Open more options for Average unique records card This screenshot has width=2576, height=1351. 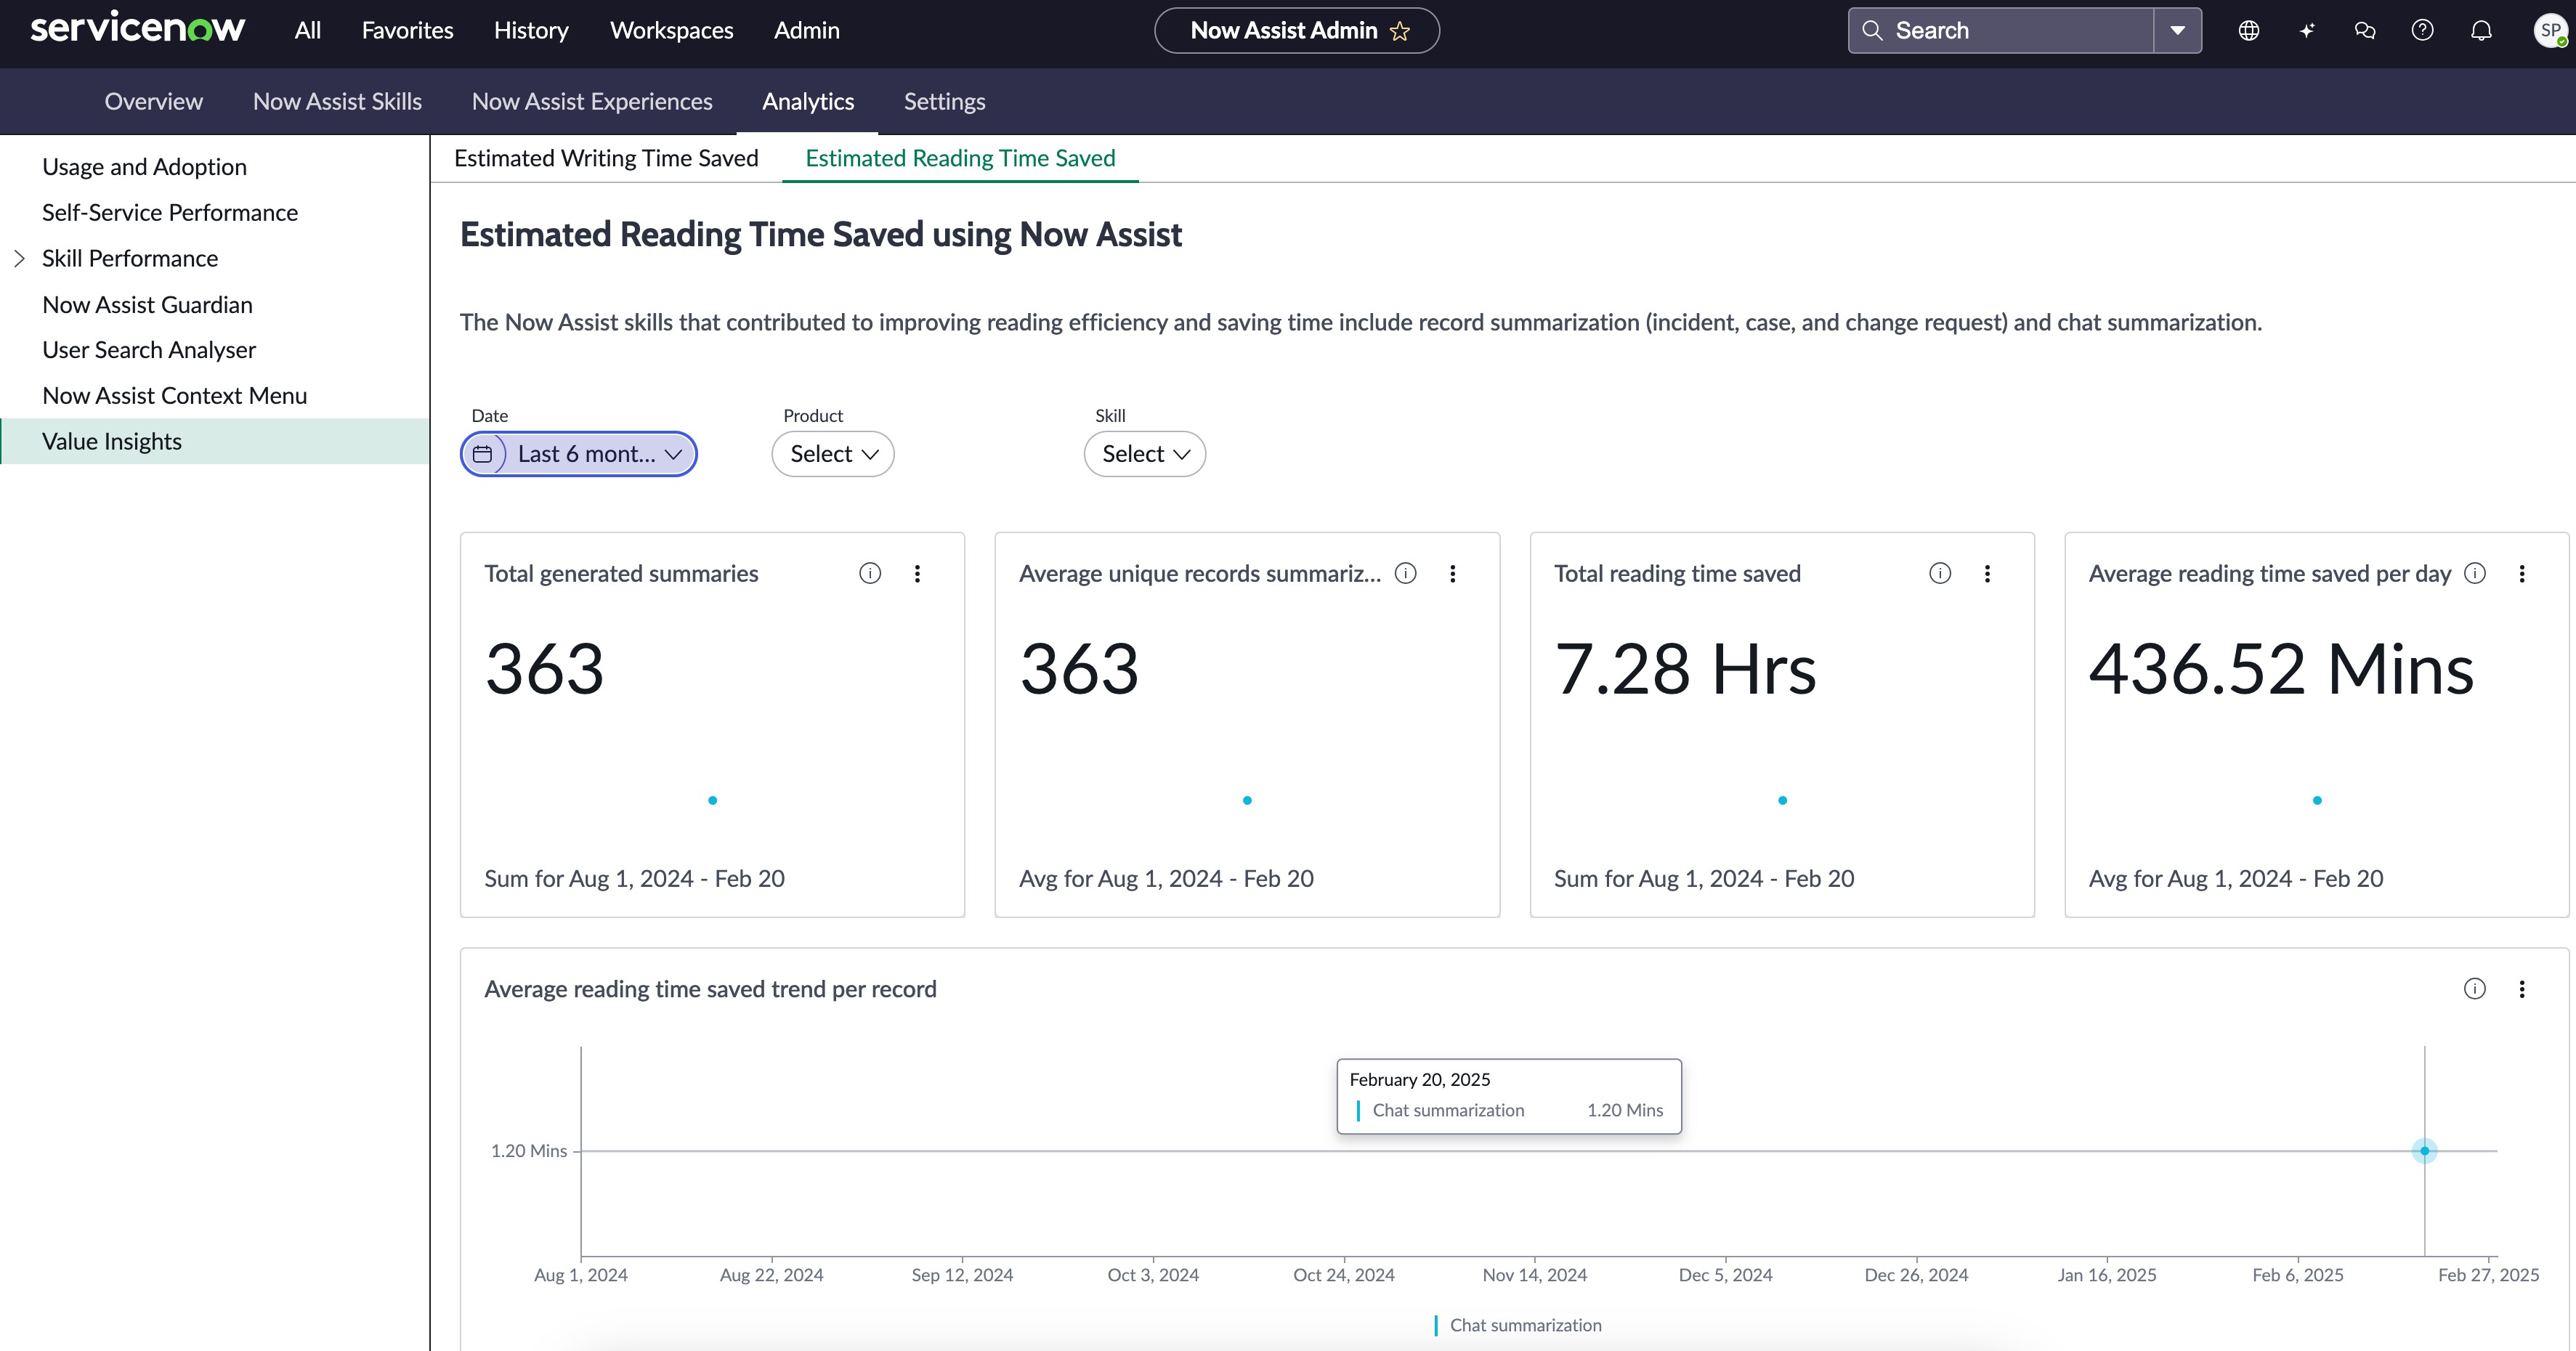1452,573
